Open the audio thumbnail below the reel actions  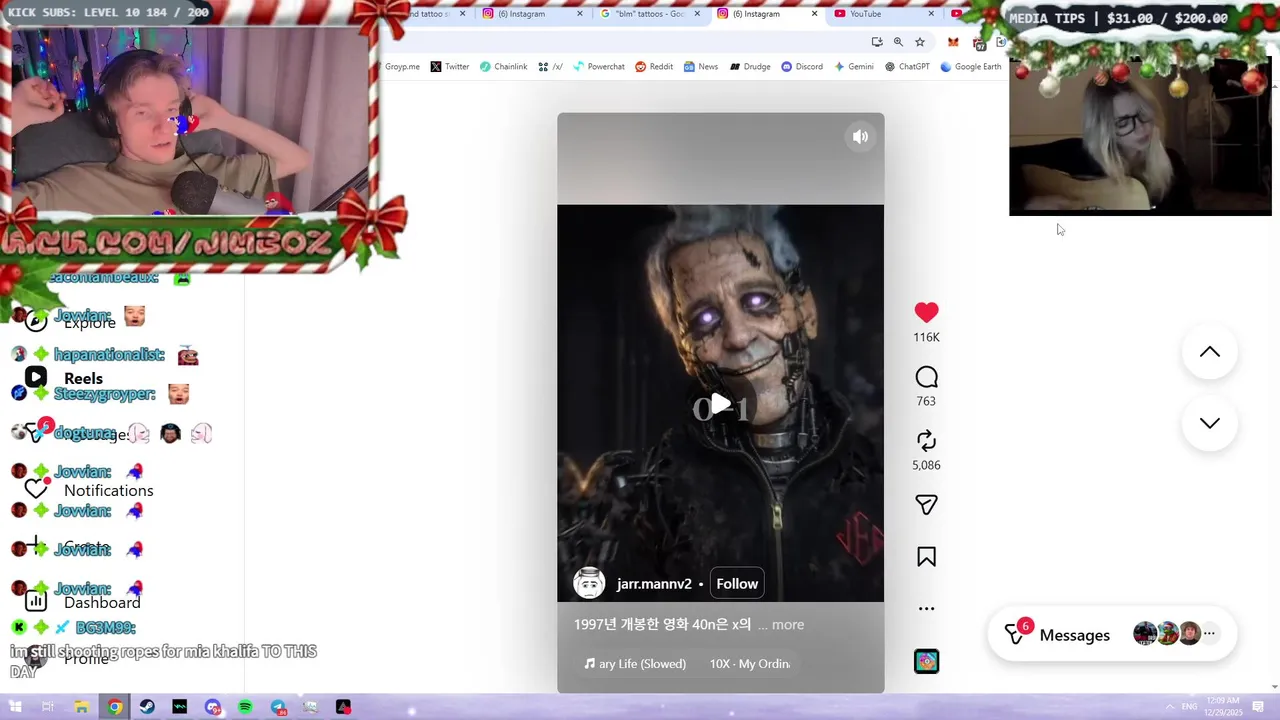926,661
